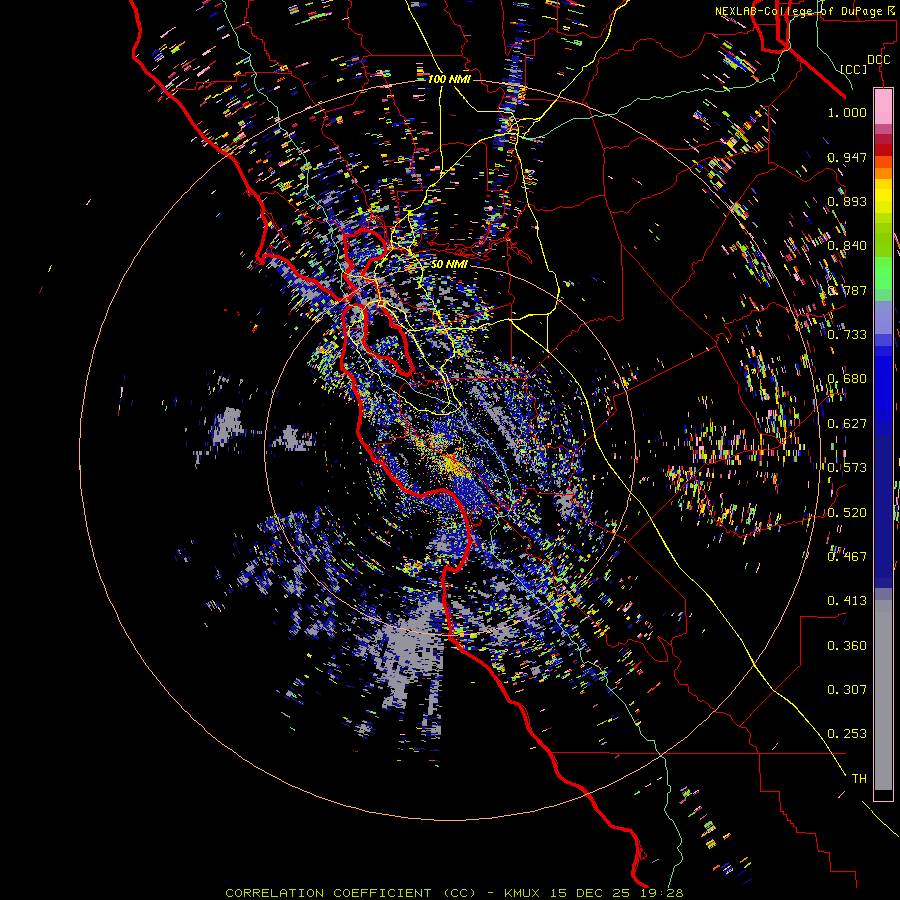The image size is (900, 900).
Task: Select the DCC label above the legend
Action: click(x=878, y=60)
